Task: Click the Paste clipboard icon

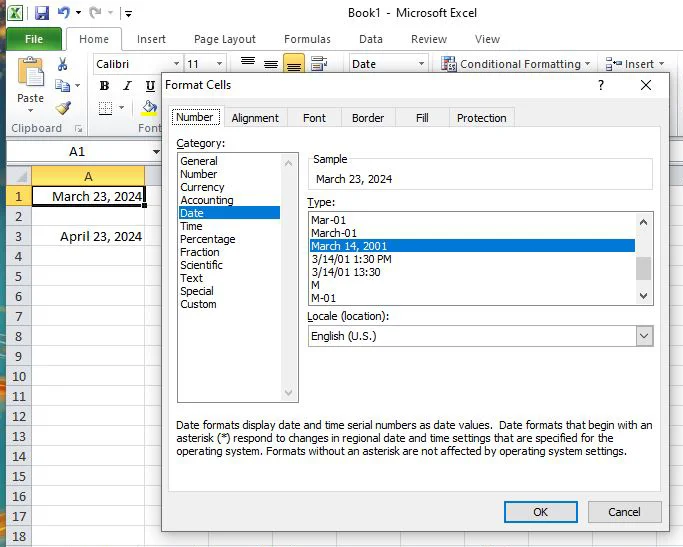Action: coord(30,72)
